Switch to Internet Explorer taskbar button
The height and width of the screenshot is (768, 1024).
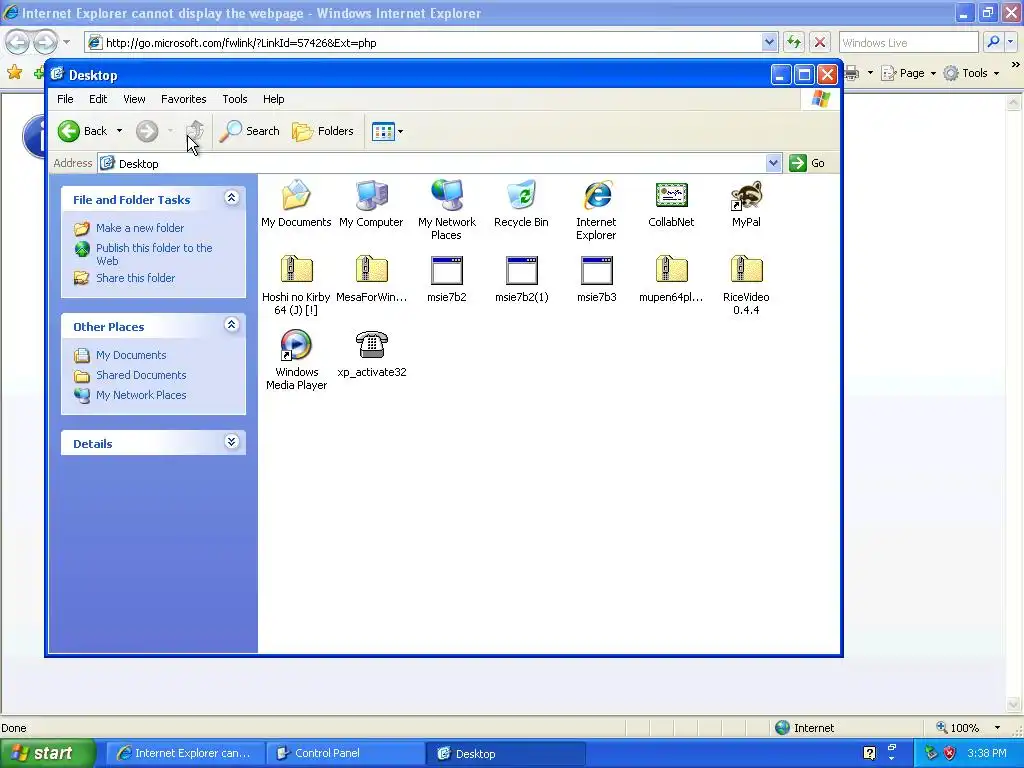(184, 754)
